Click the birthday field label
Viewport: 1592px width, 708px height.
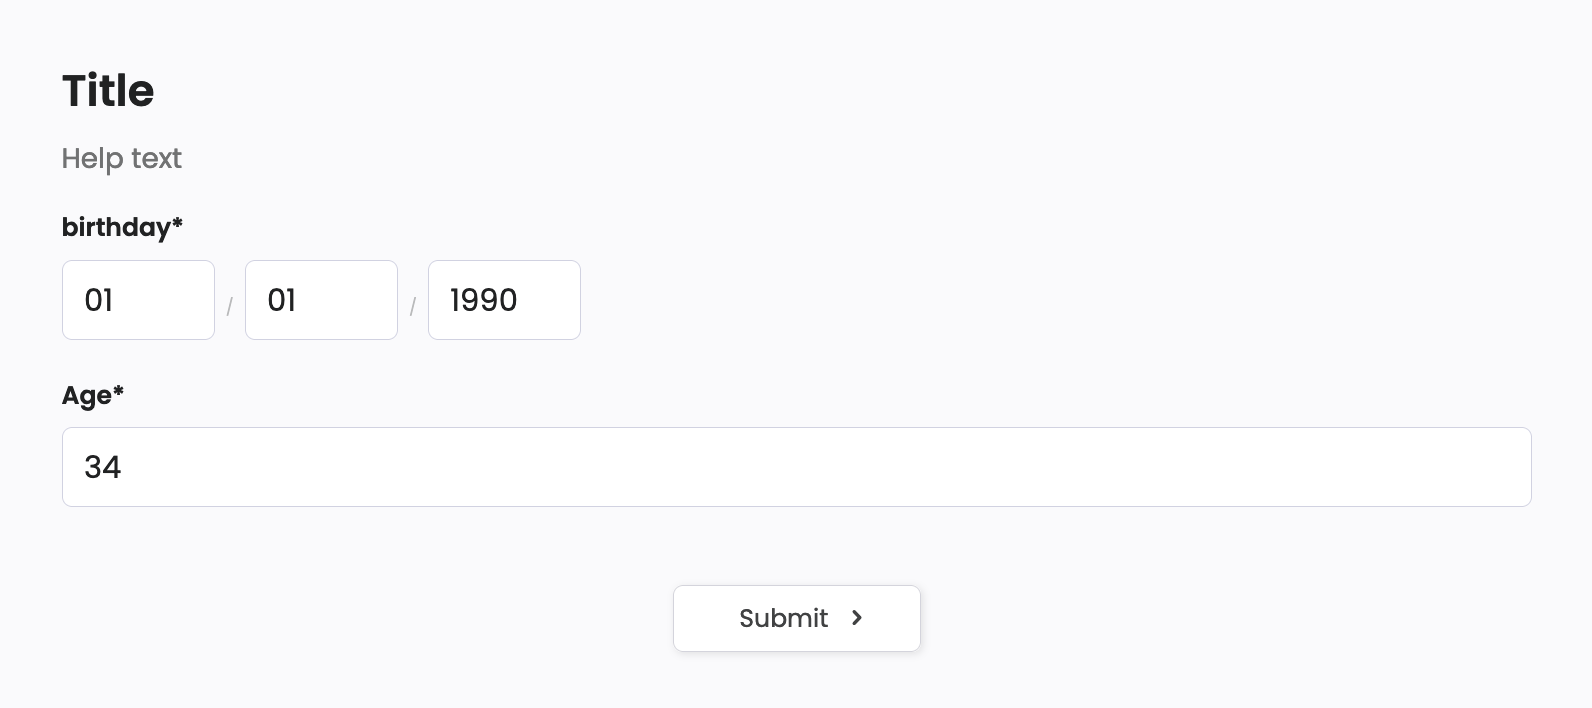pyautogui.click(x=116, y=227)
